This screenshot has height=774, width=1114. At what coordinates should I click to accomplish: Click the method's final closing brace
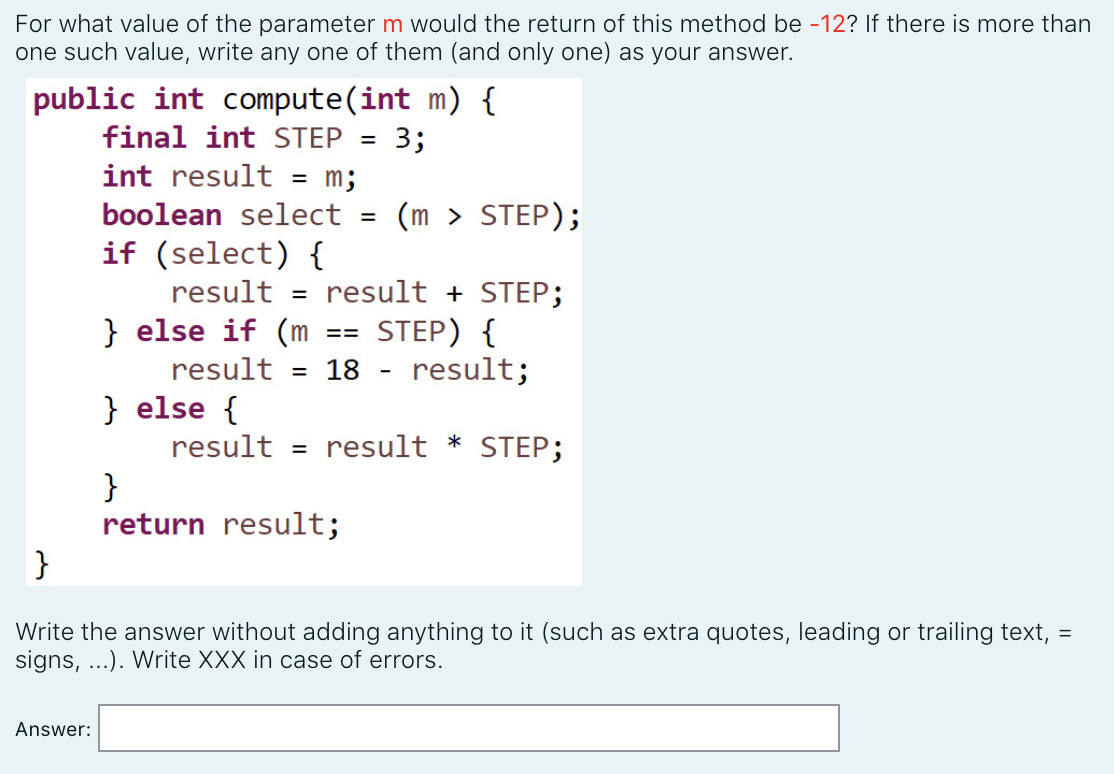tap(41, 566)
